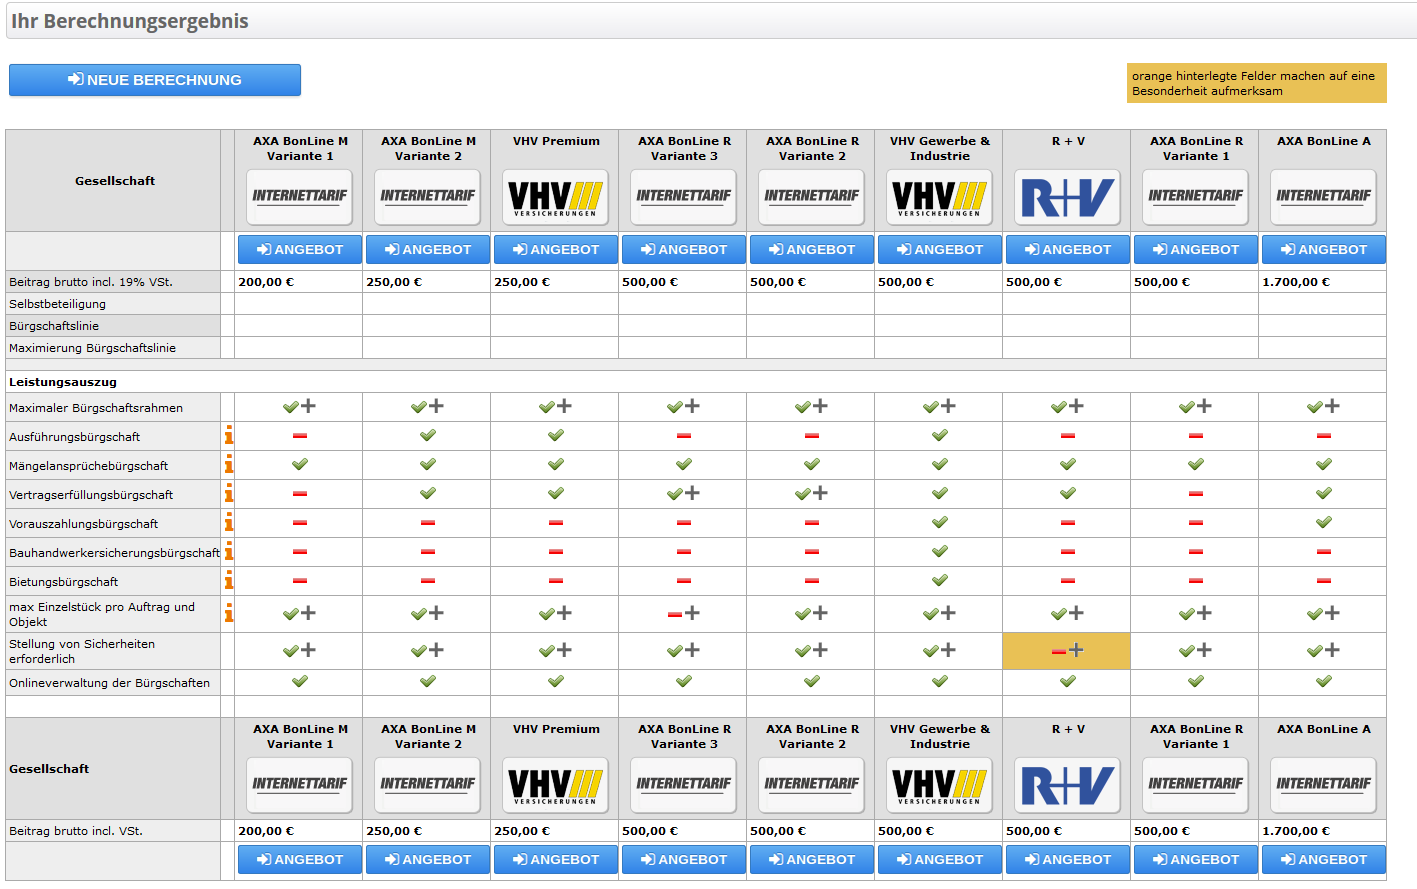Click checkmark for Onlineverwaltung under AXA BonLine A
This screenshot has width=1417, height=889.
point(1324,681)
